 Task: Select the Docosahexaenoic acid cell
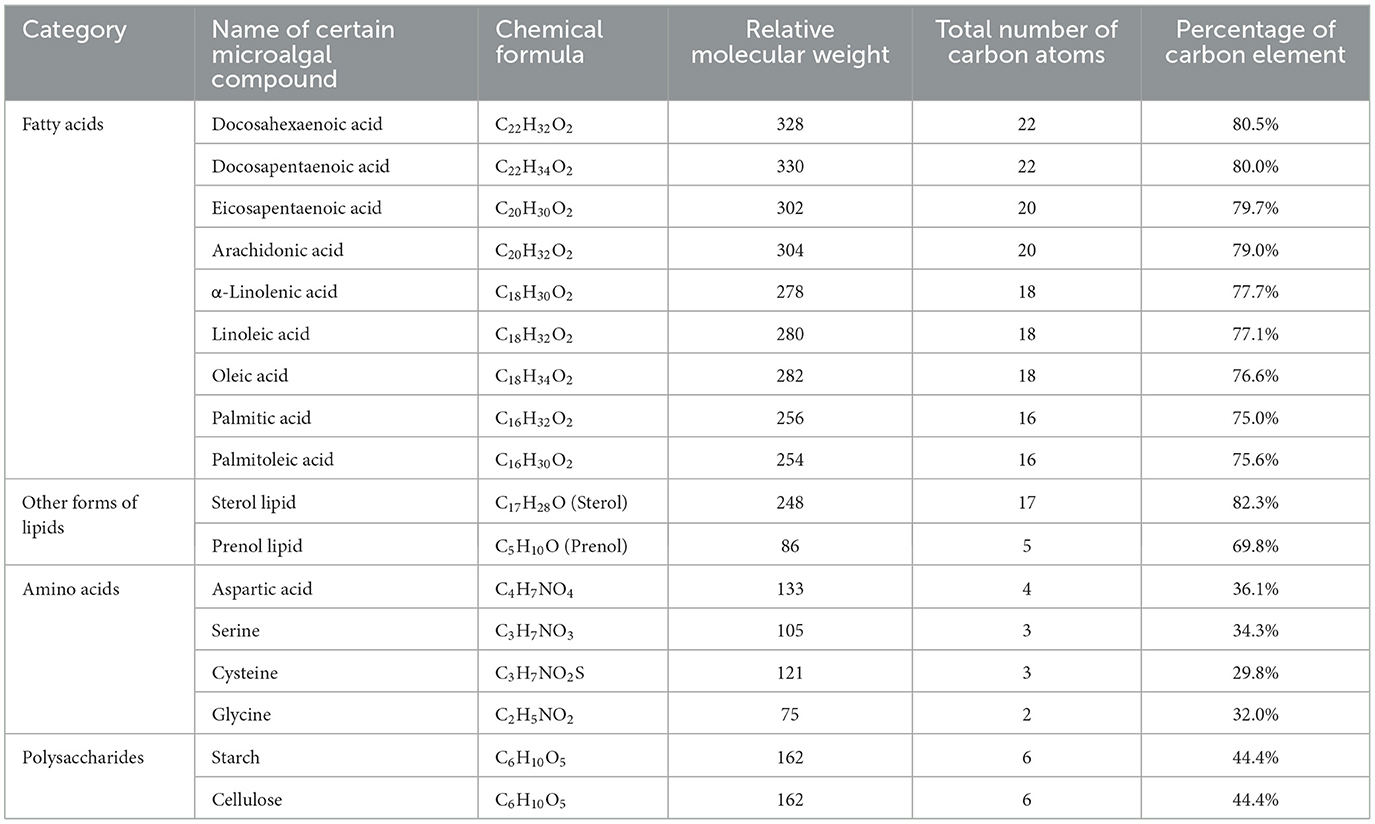(x=297, y=124)
